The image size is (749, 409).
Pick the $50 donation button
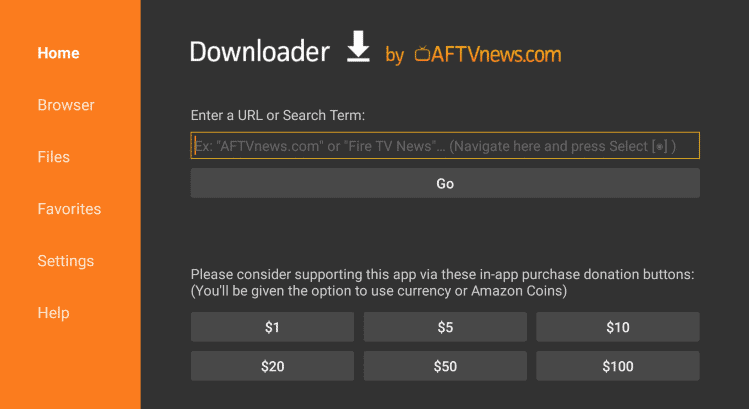[445, 366]
